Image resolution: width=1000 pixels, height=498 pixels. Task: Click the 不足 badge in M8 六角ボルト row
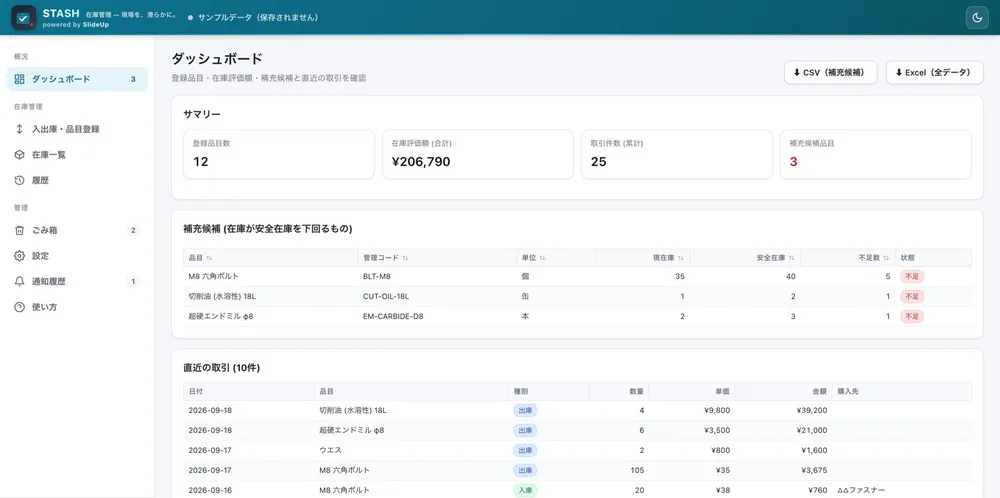912,277
